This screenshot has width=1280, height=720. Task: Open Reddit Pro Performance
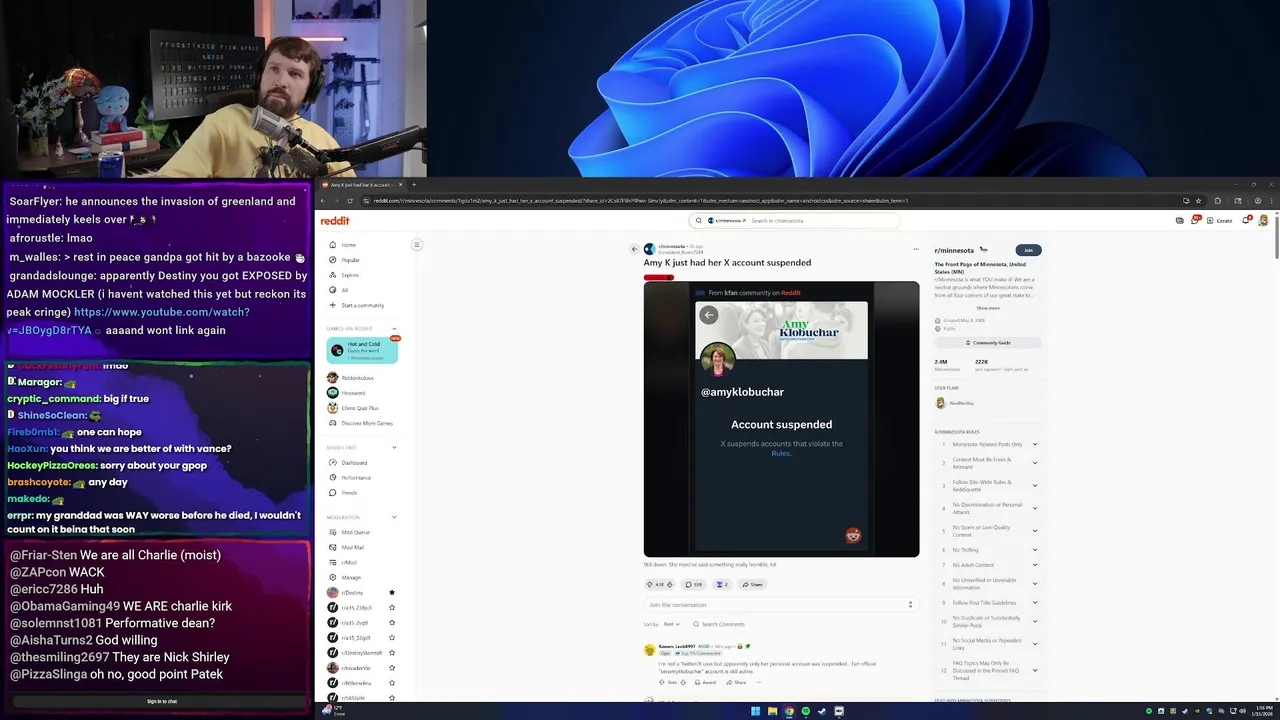[356, 478]
